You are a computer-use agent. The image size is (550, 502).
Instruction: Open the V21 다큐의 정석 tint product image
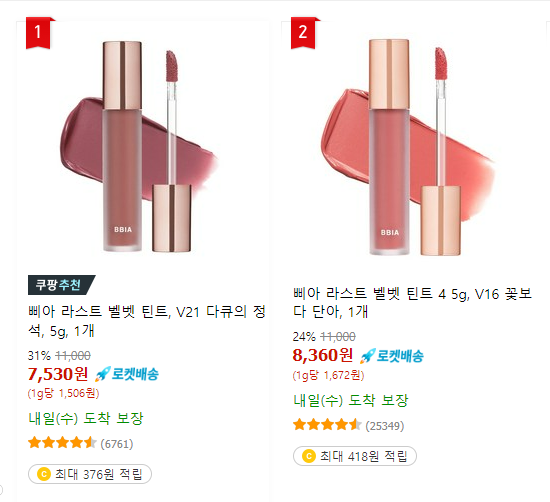140,147
